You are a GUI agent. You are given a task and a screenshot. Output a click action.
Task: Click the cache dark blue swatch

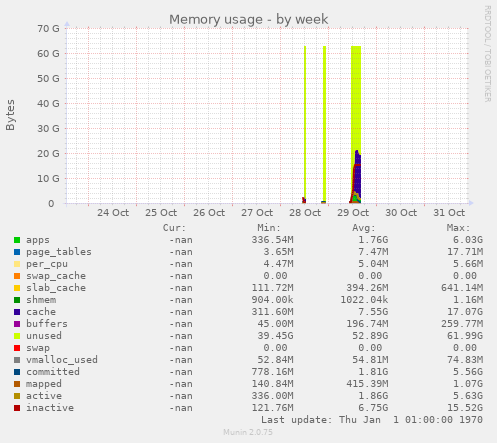pos(17,312)
